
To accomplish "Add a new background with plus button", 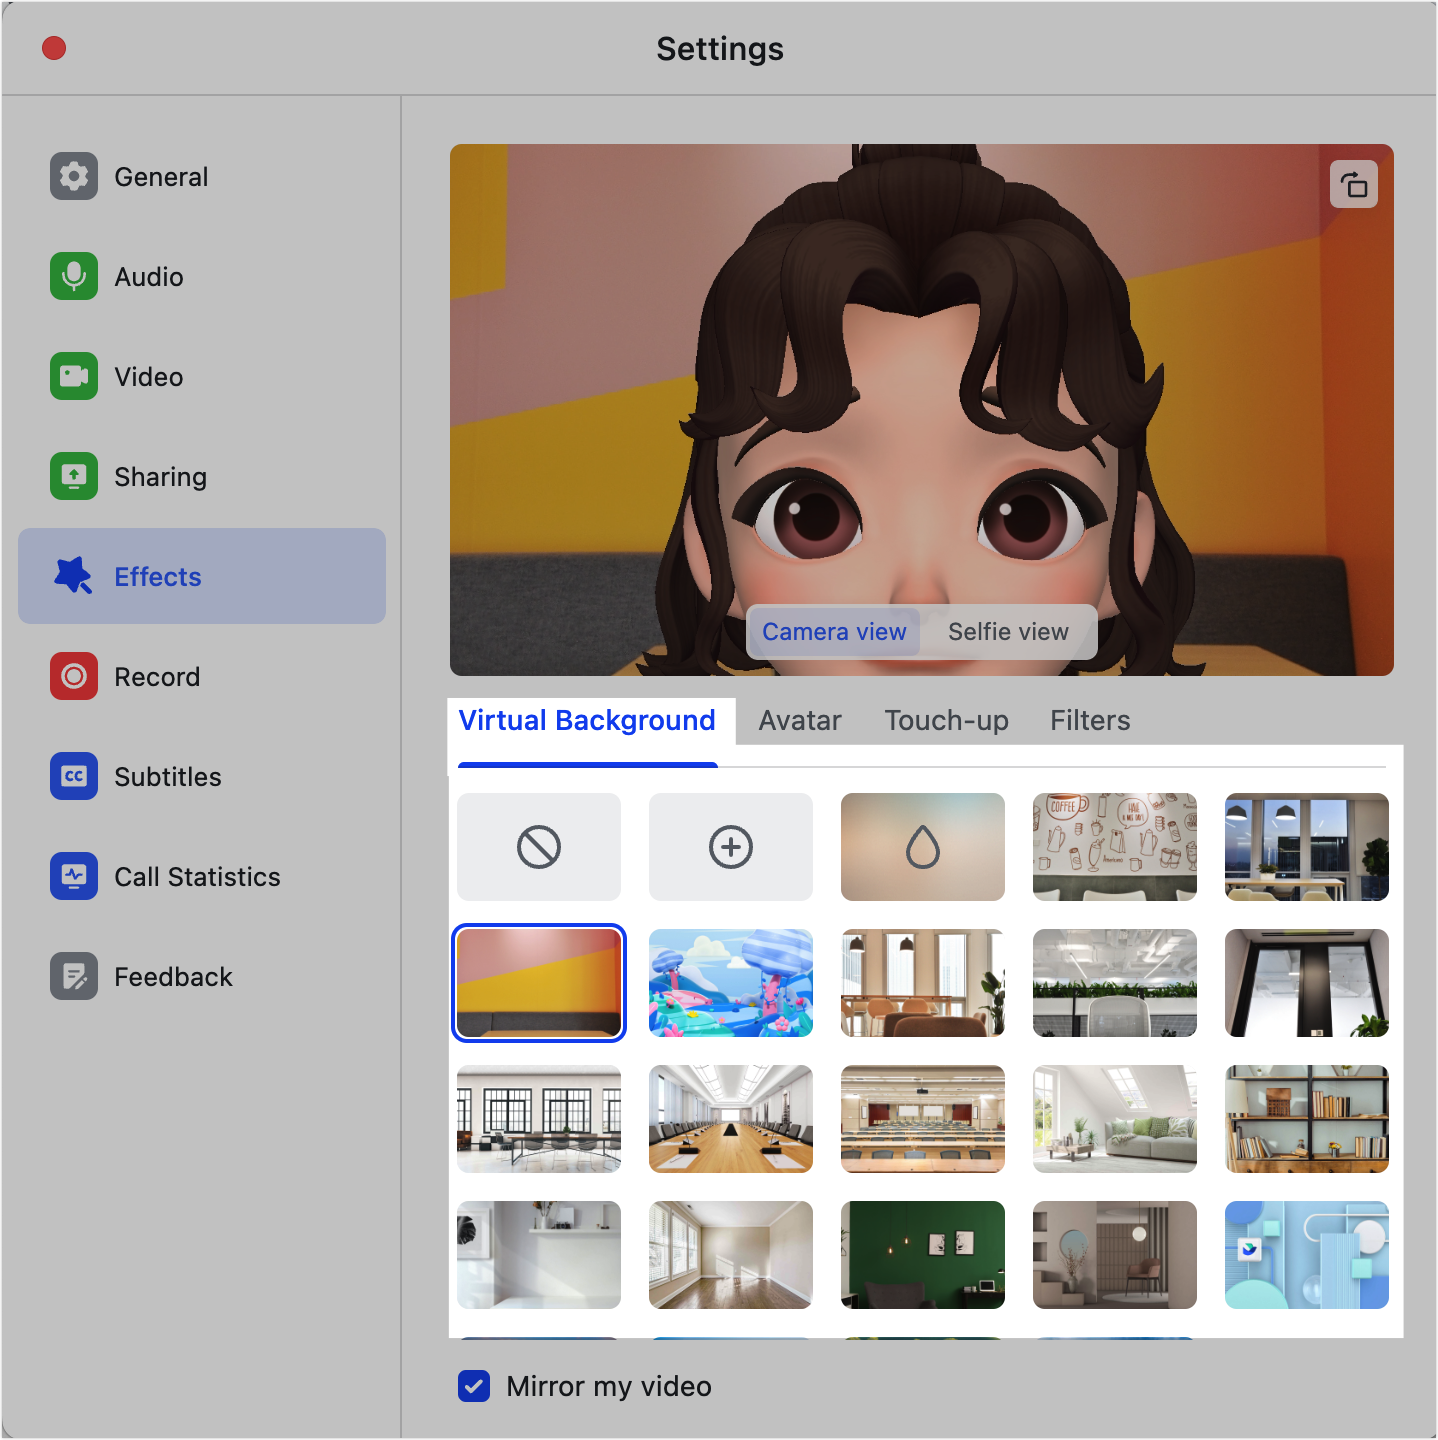I will point(731,847).
